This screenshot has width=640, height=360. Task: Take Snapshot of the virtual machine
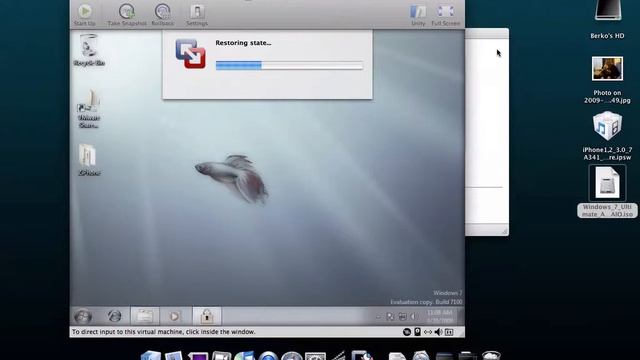tap(127, 15)
